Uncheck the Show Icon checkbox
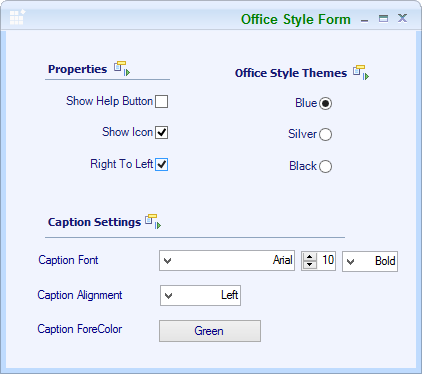Image resolution: width=422 pixels, height=374 pixels. click(162, 132)
